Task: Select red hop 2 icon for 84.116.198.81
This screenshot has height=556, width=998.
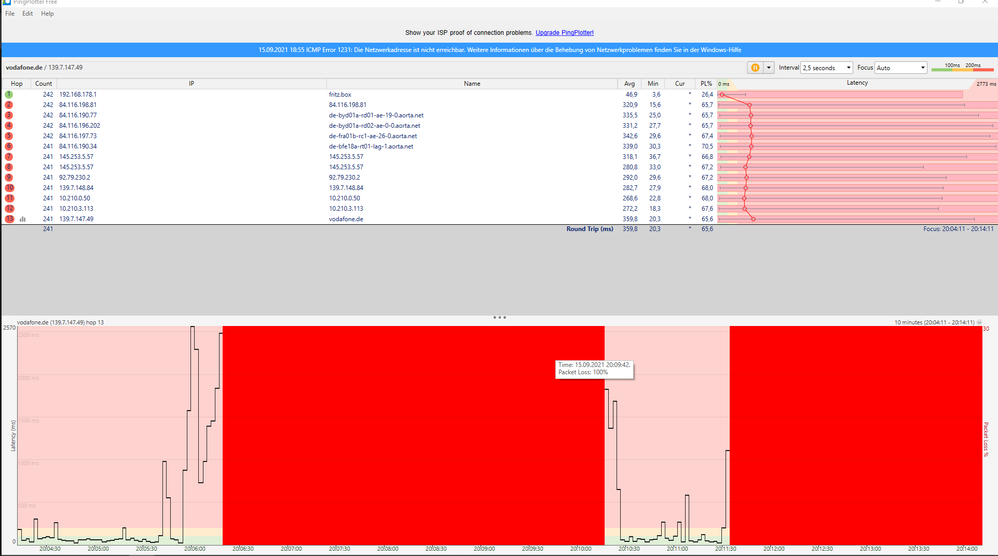Action: point(9,105)
